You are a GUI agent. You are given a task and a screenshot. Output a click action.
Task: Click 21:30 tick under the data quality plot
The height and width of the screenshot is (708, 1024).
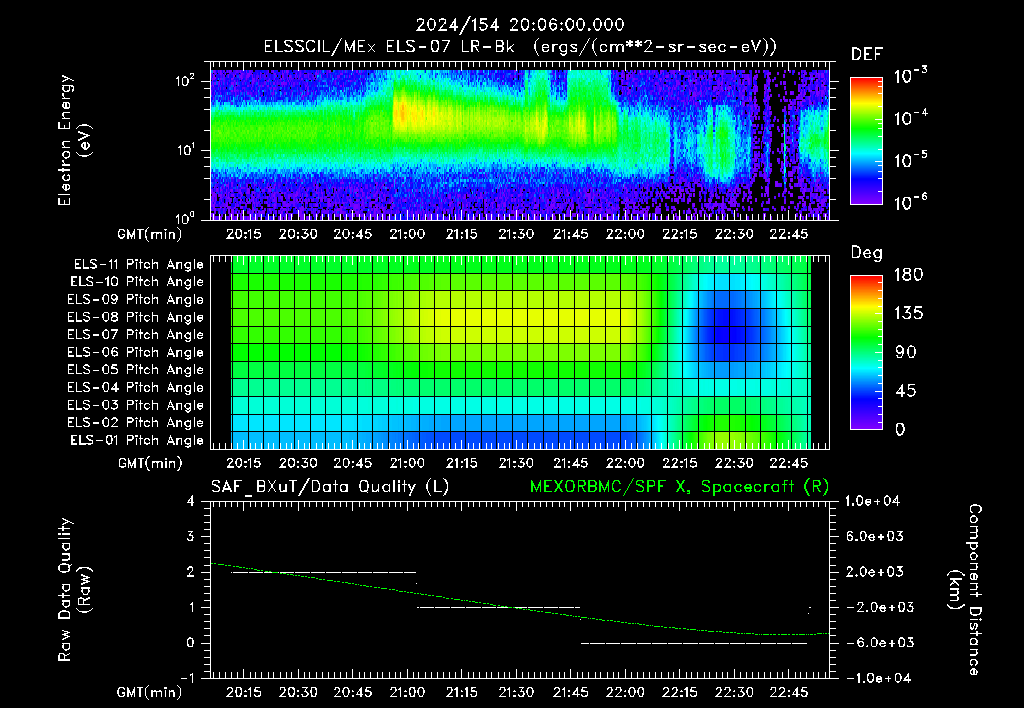(x=516, y=692)
